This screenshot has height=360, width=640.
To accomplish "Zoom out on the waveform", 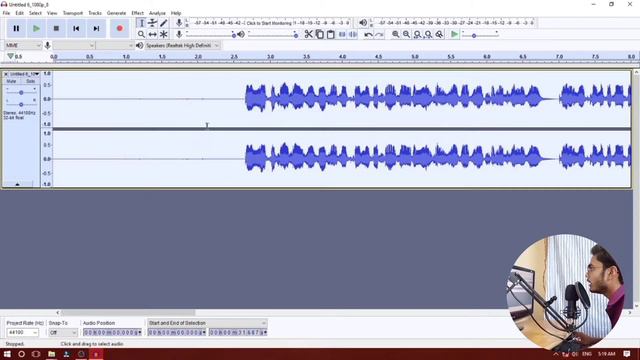I will coord(407,35).
